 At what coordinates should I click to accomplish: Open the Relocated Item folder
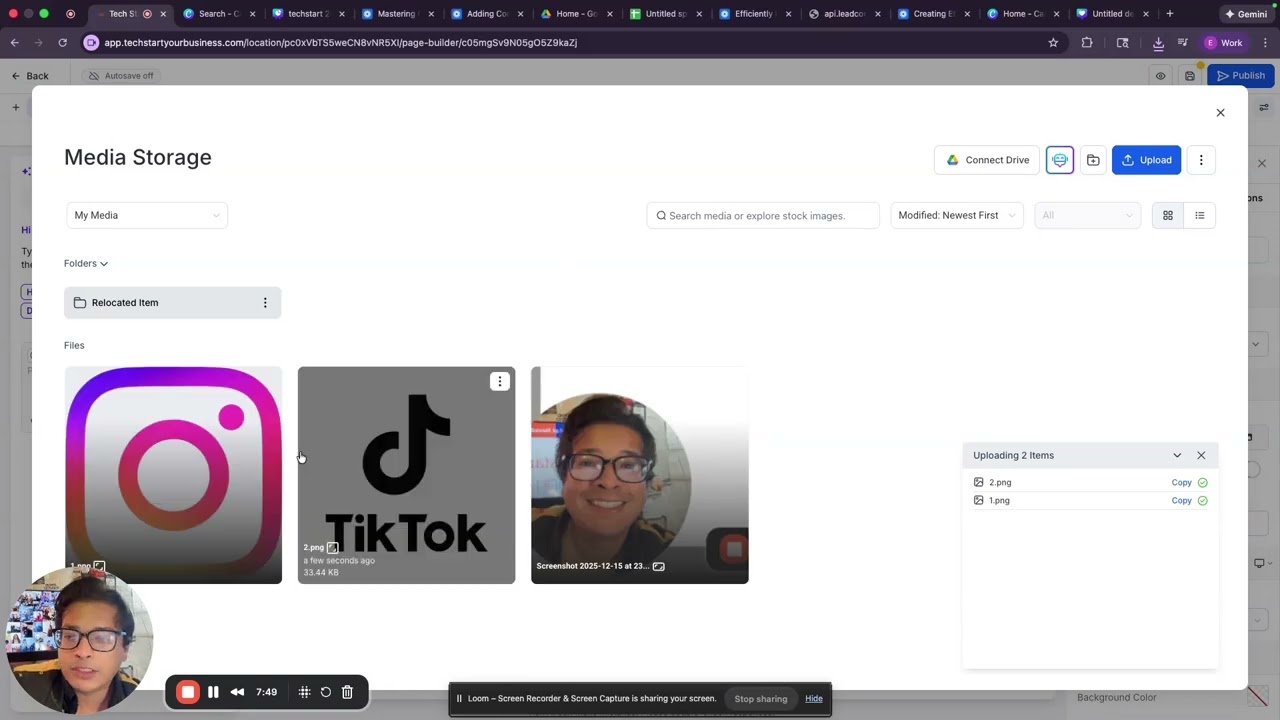click(172, 303)
